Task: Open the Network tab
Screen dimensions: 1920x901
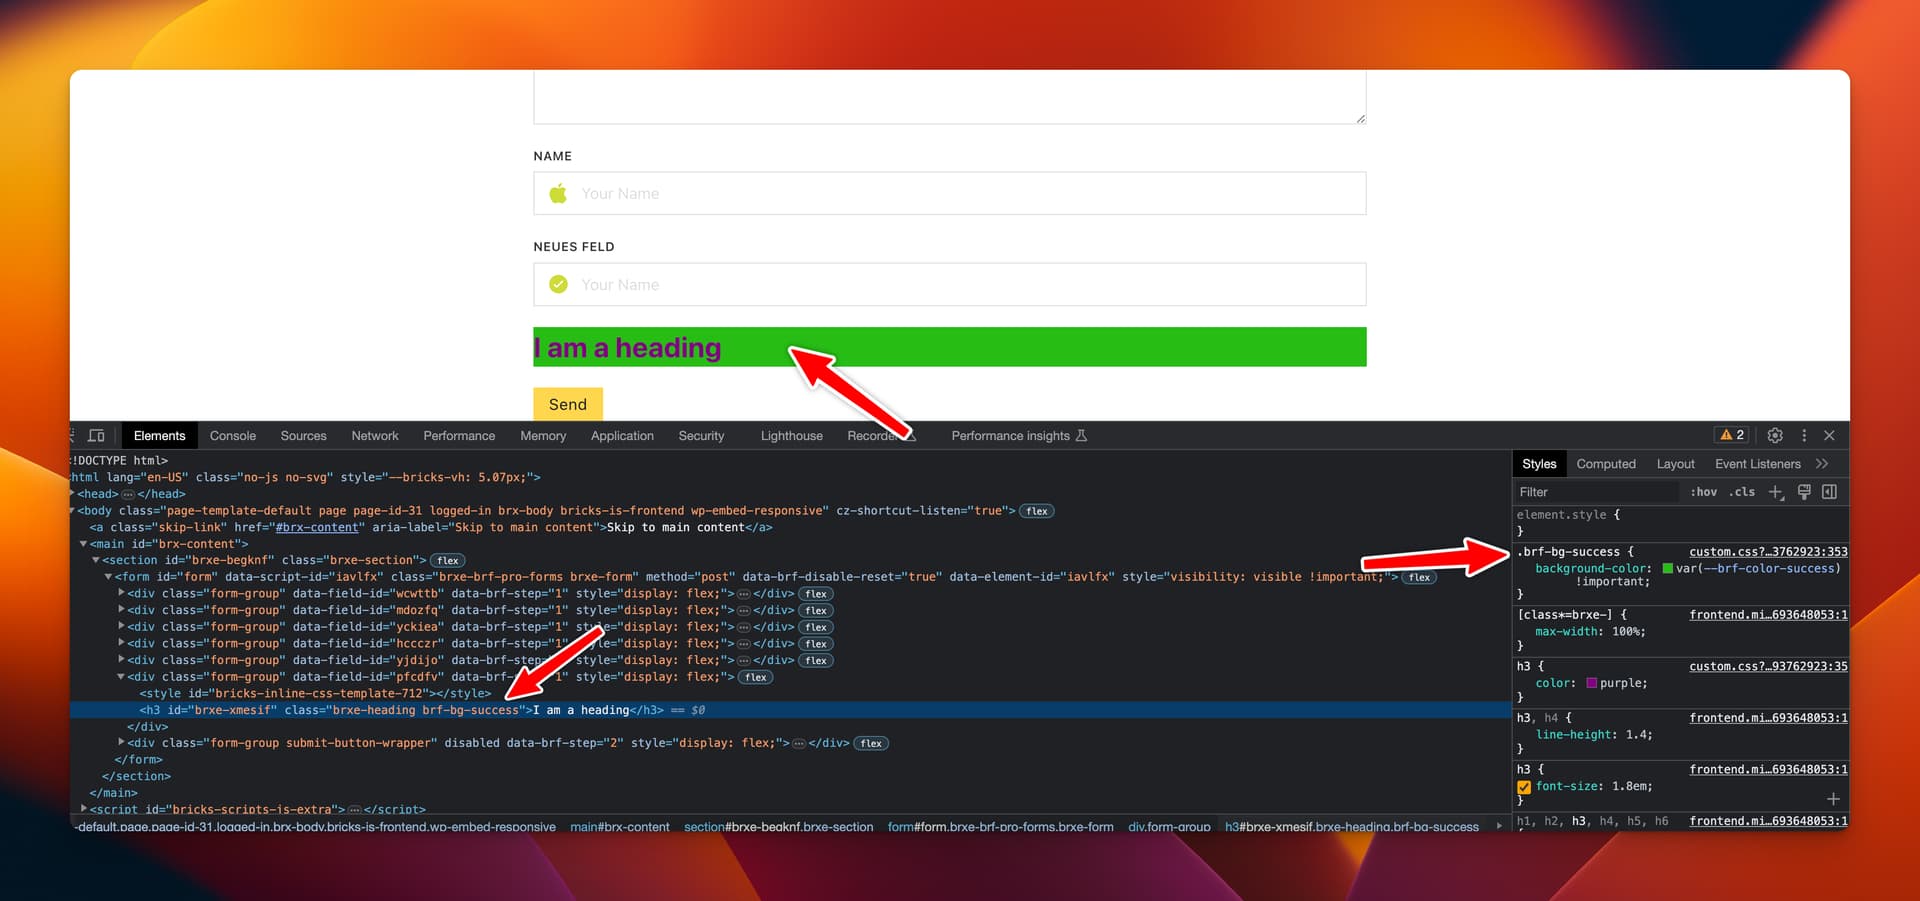Action: [x=375, y=436]
